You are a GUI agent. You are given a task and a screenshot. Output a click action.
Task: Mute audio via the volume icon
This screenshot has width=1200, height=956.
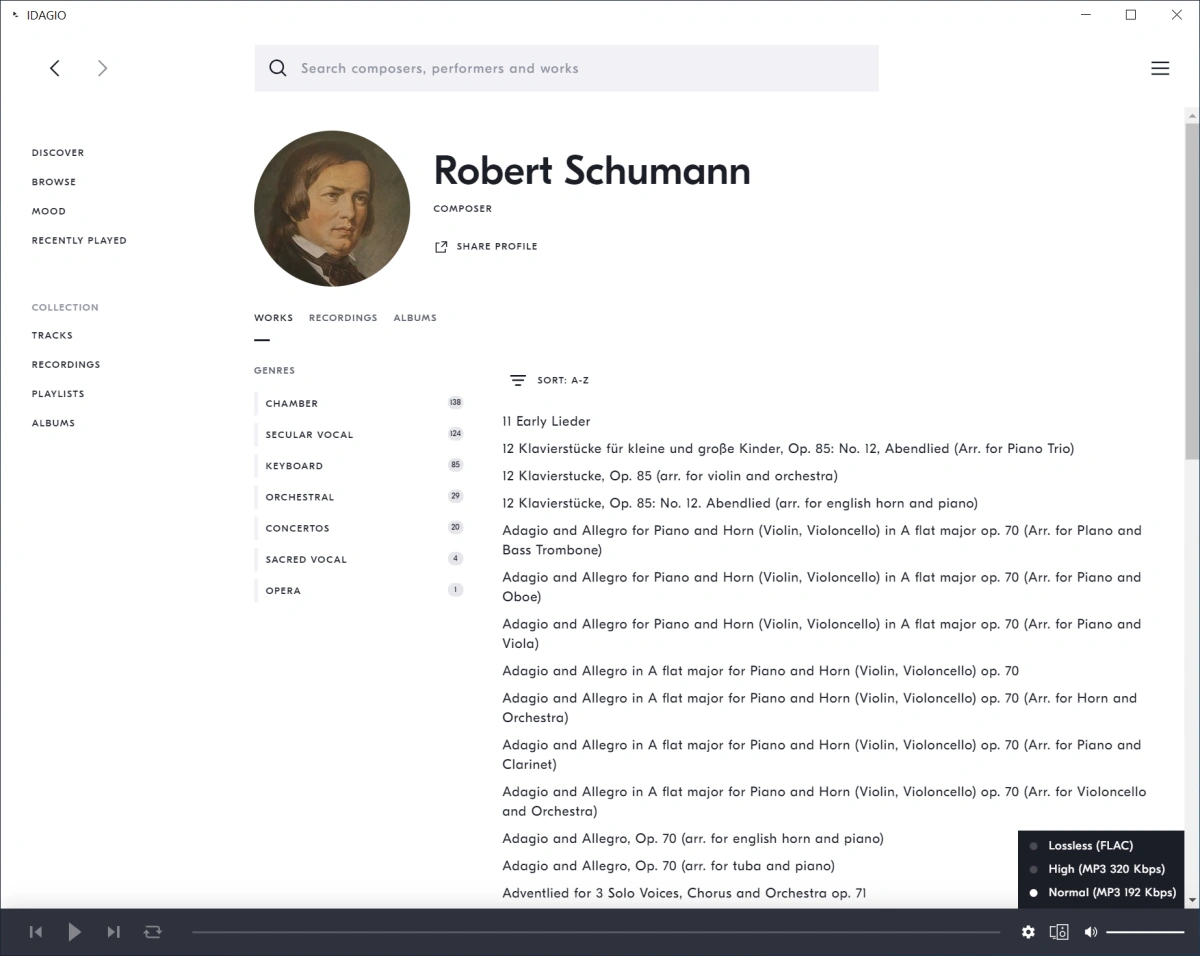tap(1090, 932)
